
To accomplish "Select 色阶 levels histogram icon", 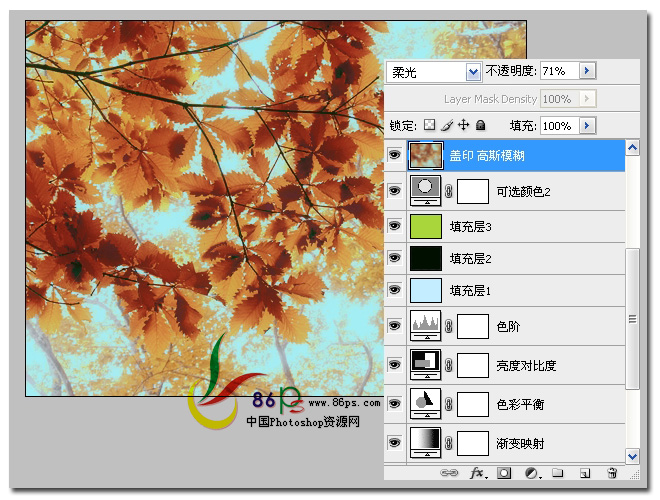I will [x=426, y=325].
